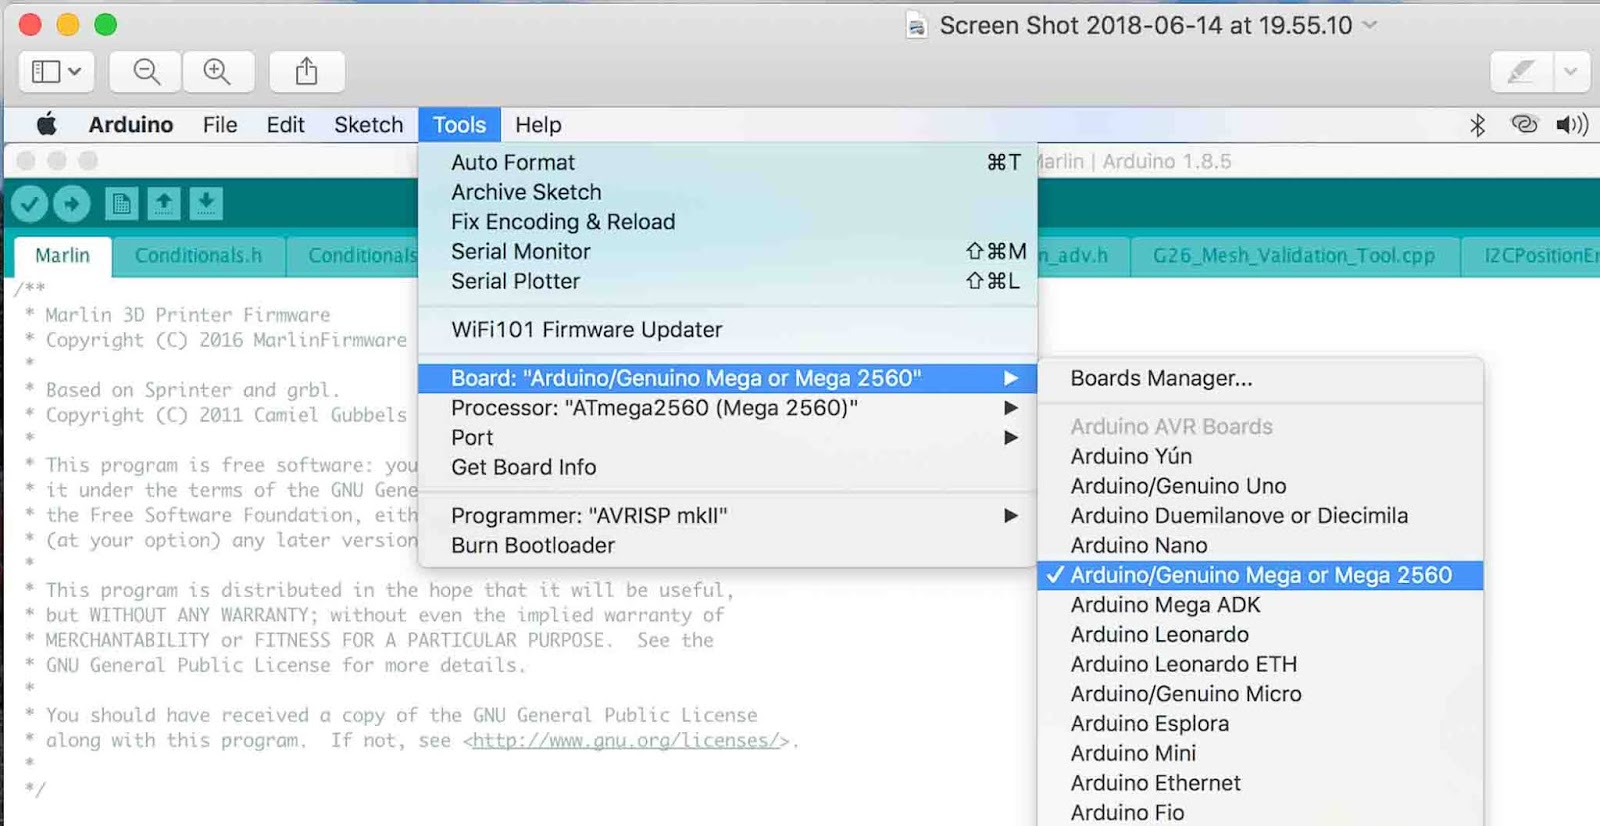Click the Arduino Upload arrow button

coord(71,204)
